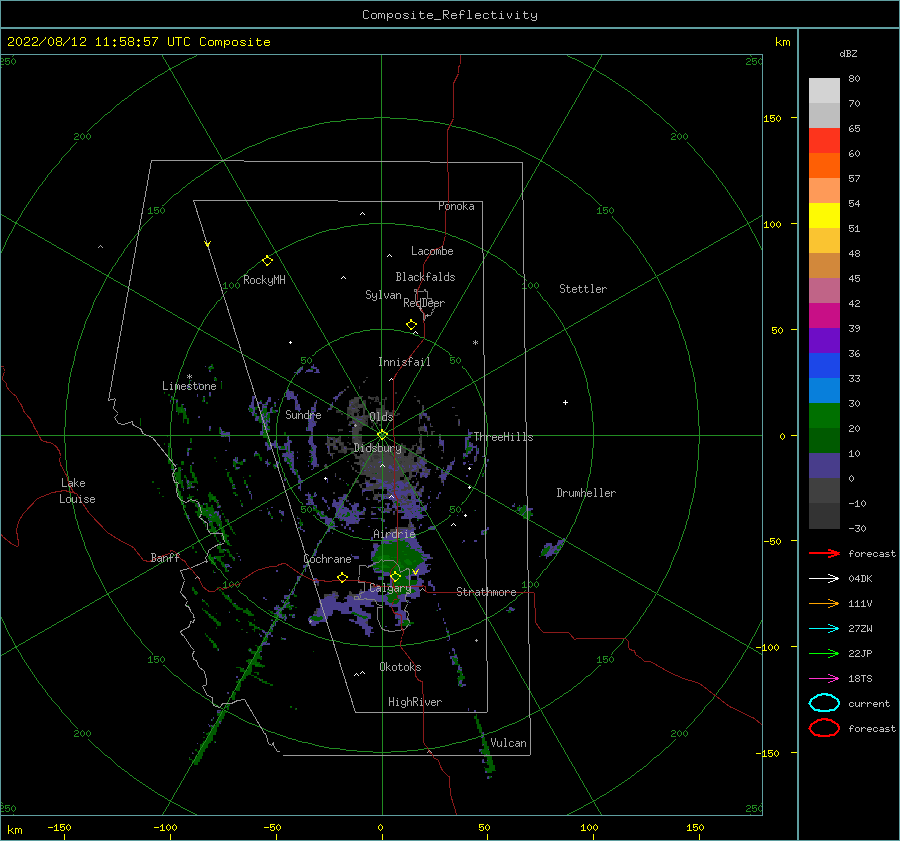Click the white plus marker near Drumheller
This screenshot has height=841, width=900.
[x=565, y=402]
